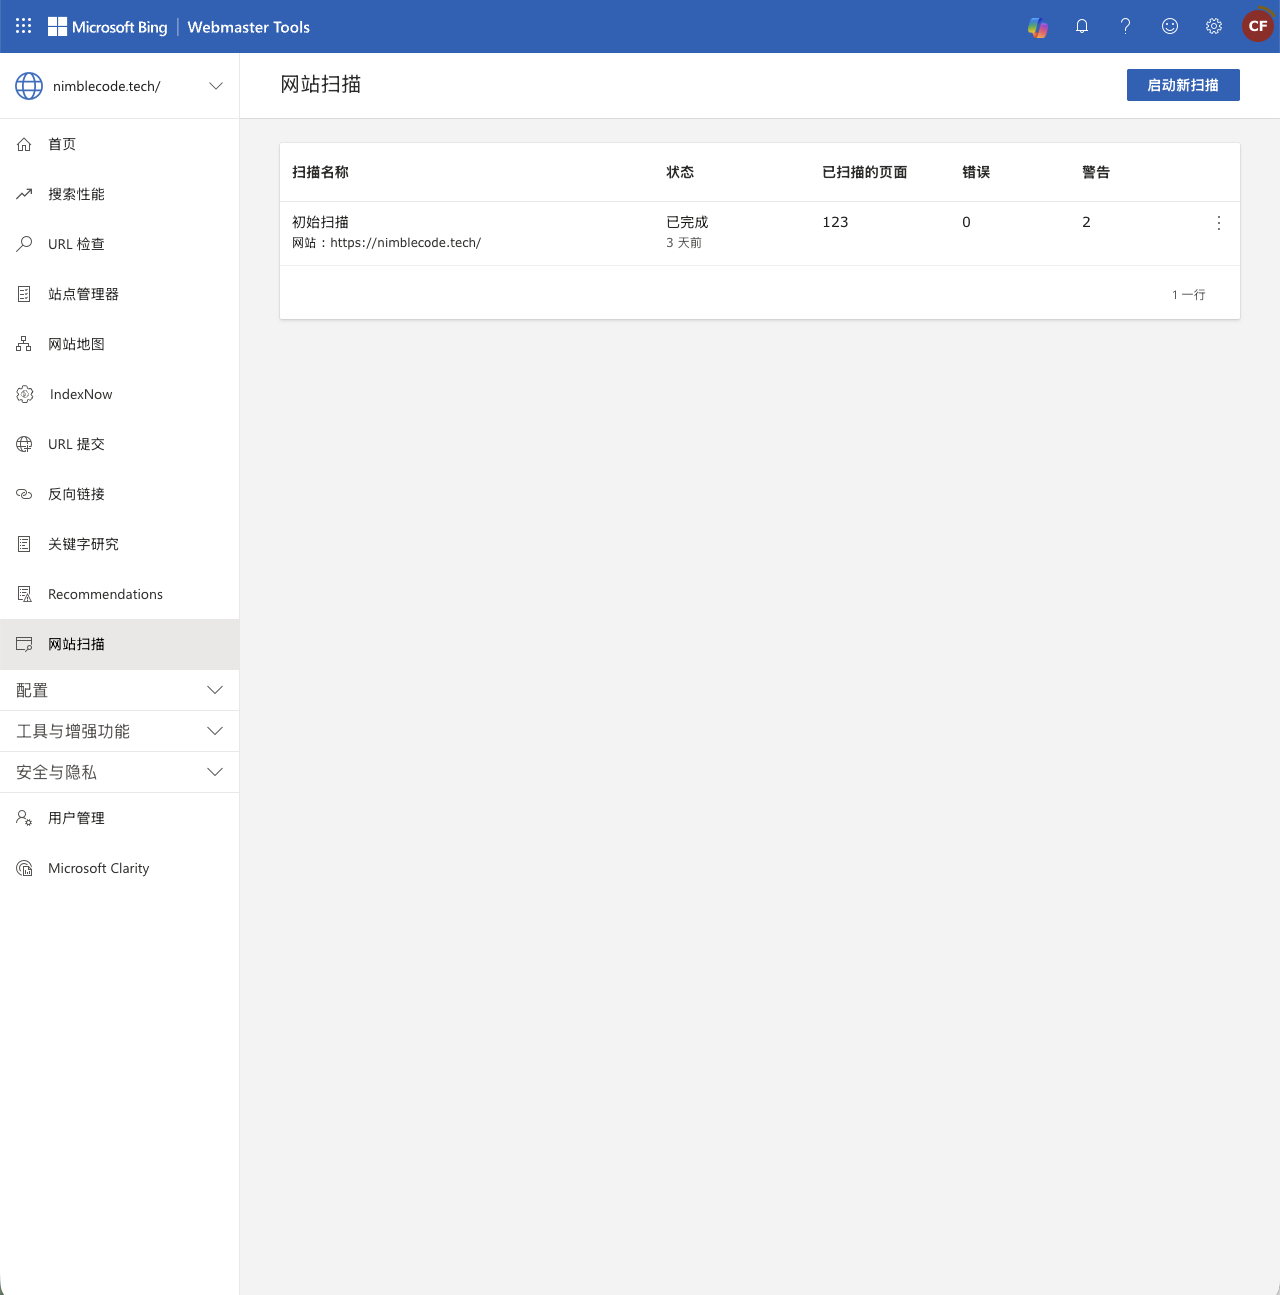Open the 初始扫描 scan entry

320,222
